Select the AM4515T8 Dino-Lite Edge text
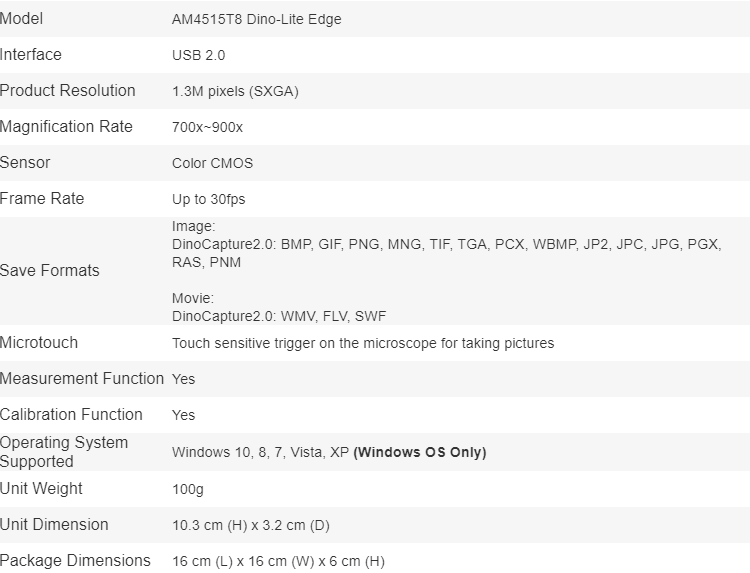The width and height of the screenshot is (750, 573). tap(256, 20)
